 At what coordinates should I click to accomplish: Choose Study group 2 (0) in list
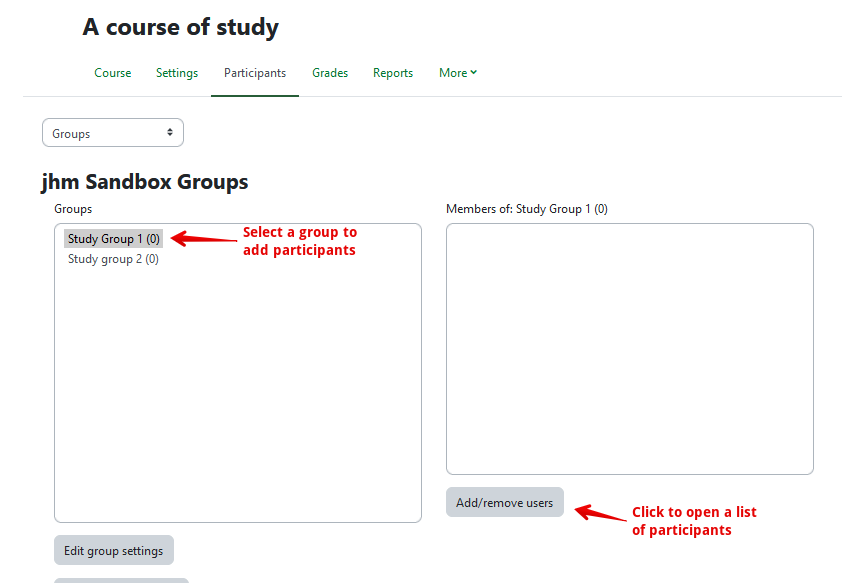click(113, 259)
